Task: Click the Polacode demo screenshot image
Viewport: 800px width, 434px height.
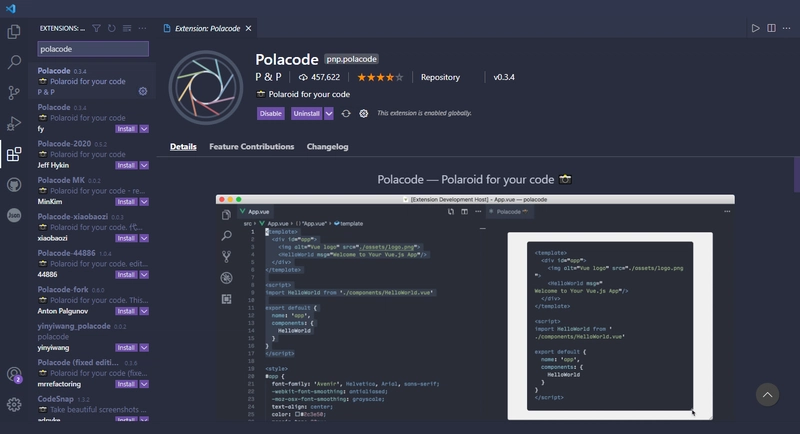Action: 475,308
